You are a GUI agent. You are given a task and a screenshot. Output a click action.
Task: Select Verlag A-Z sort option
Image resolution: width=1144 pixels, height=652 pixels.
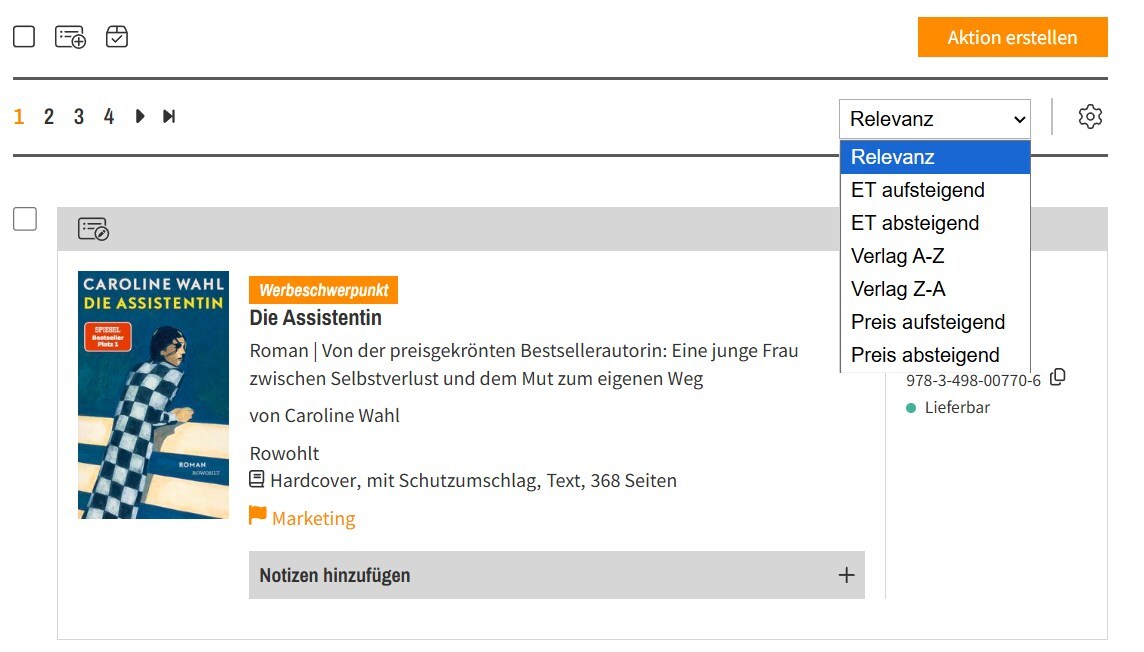[897, 256]
